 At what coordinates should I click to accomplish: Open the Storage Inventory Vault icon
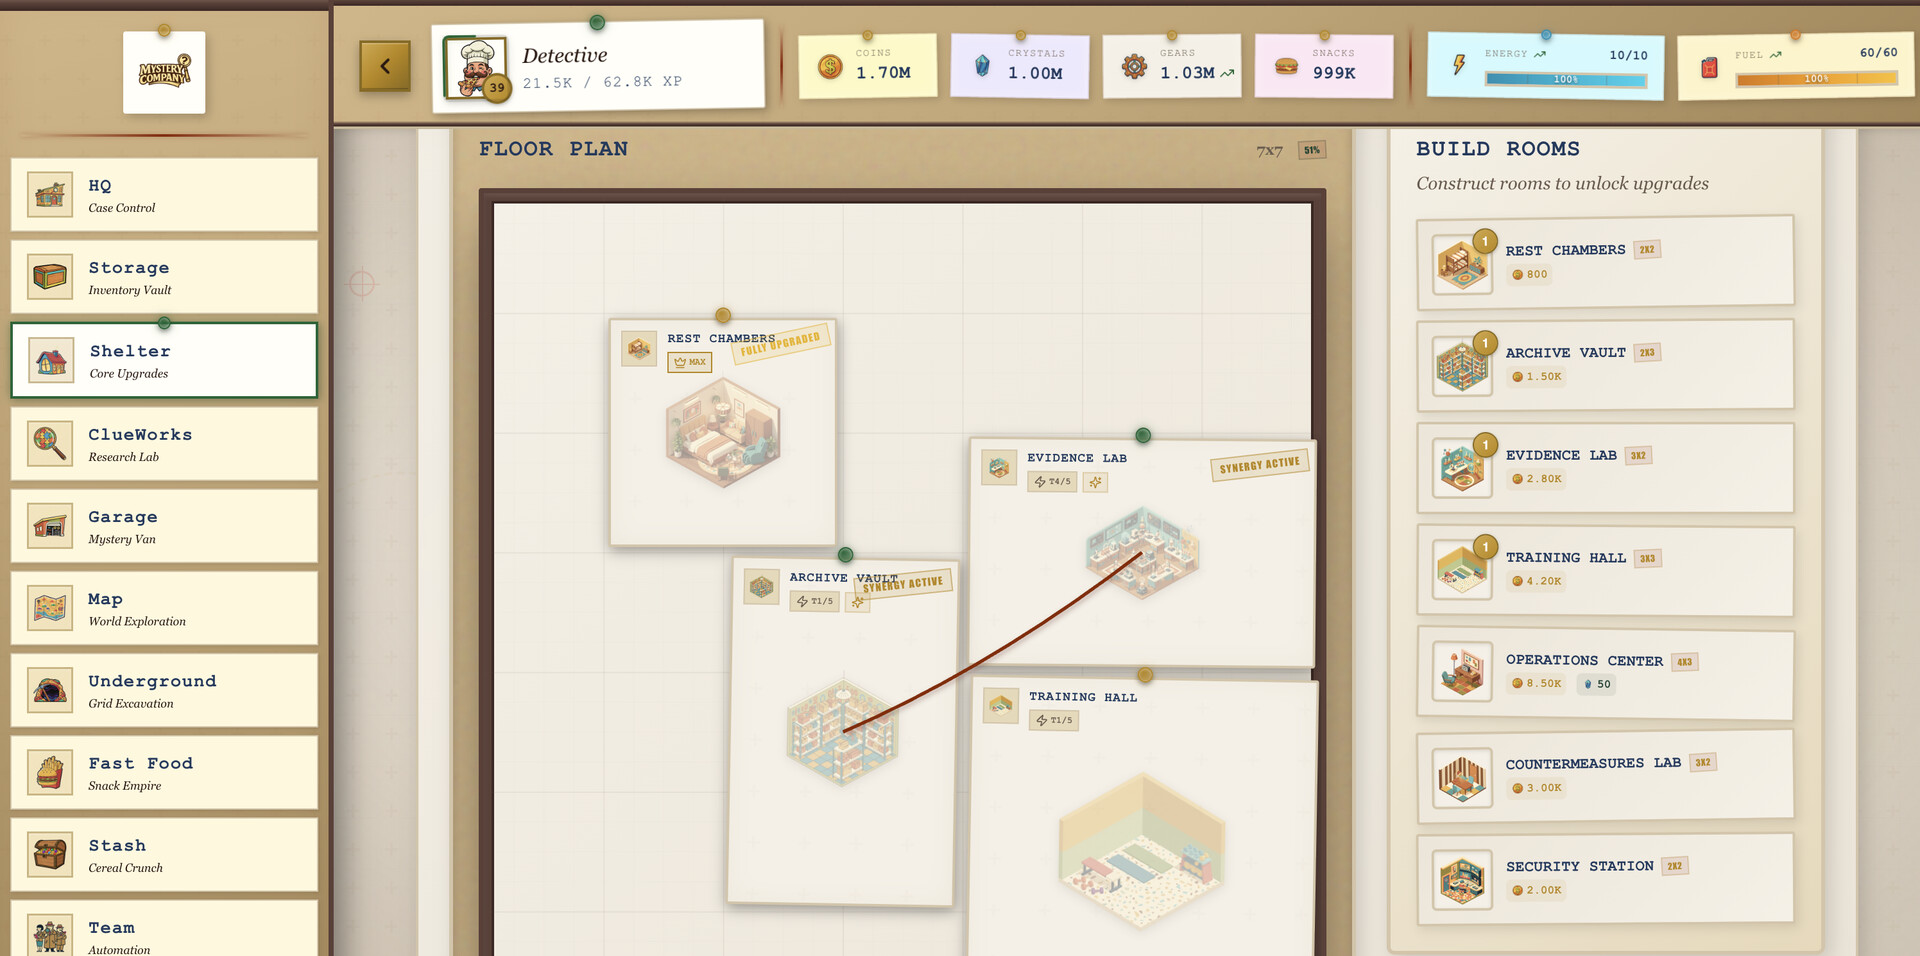click(x=49, y=276)
